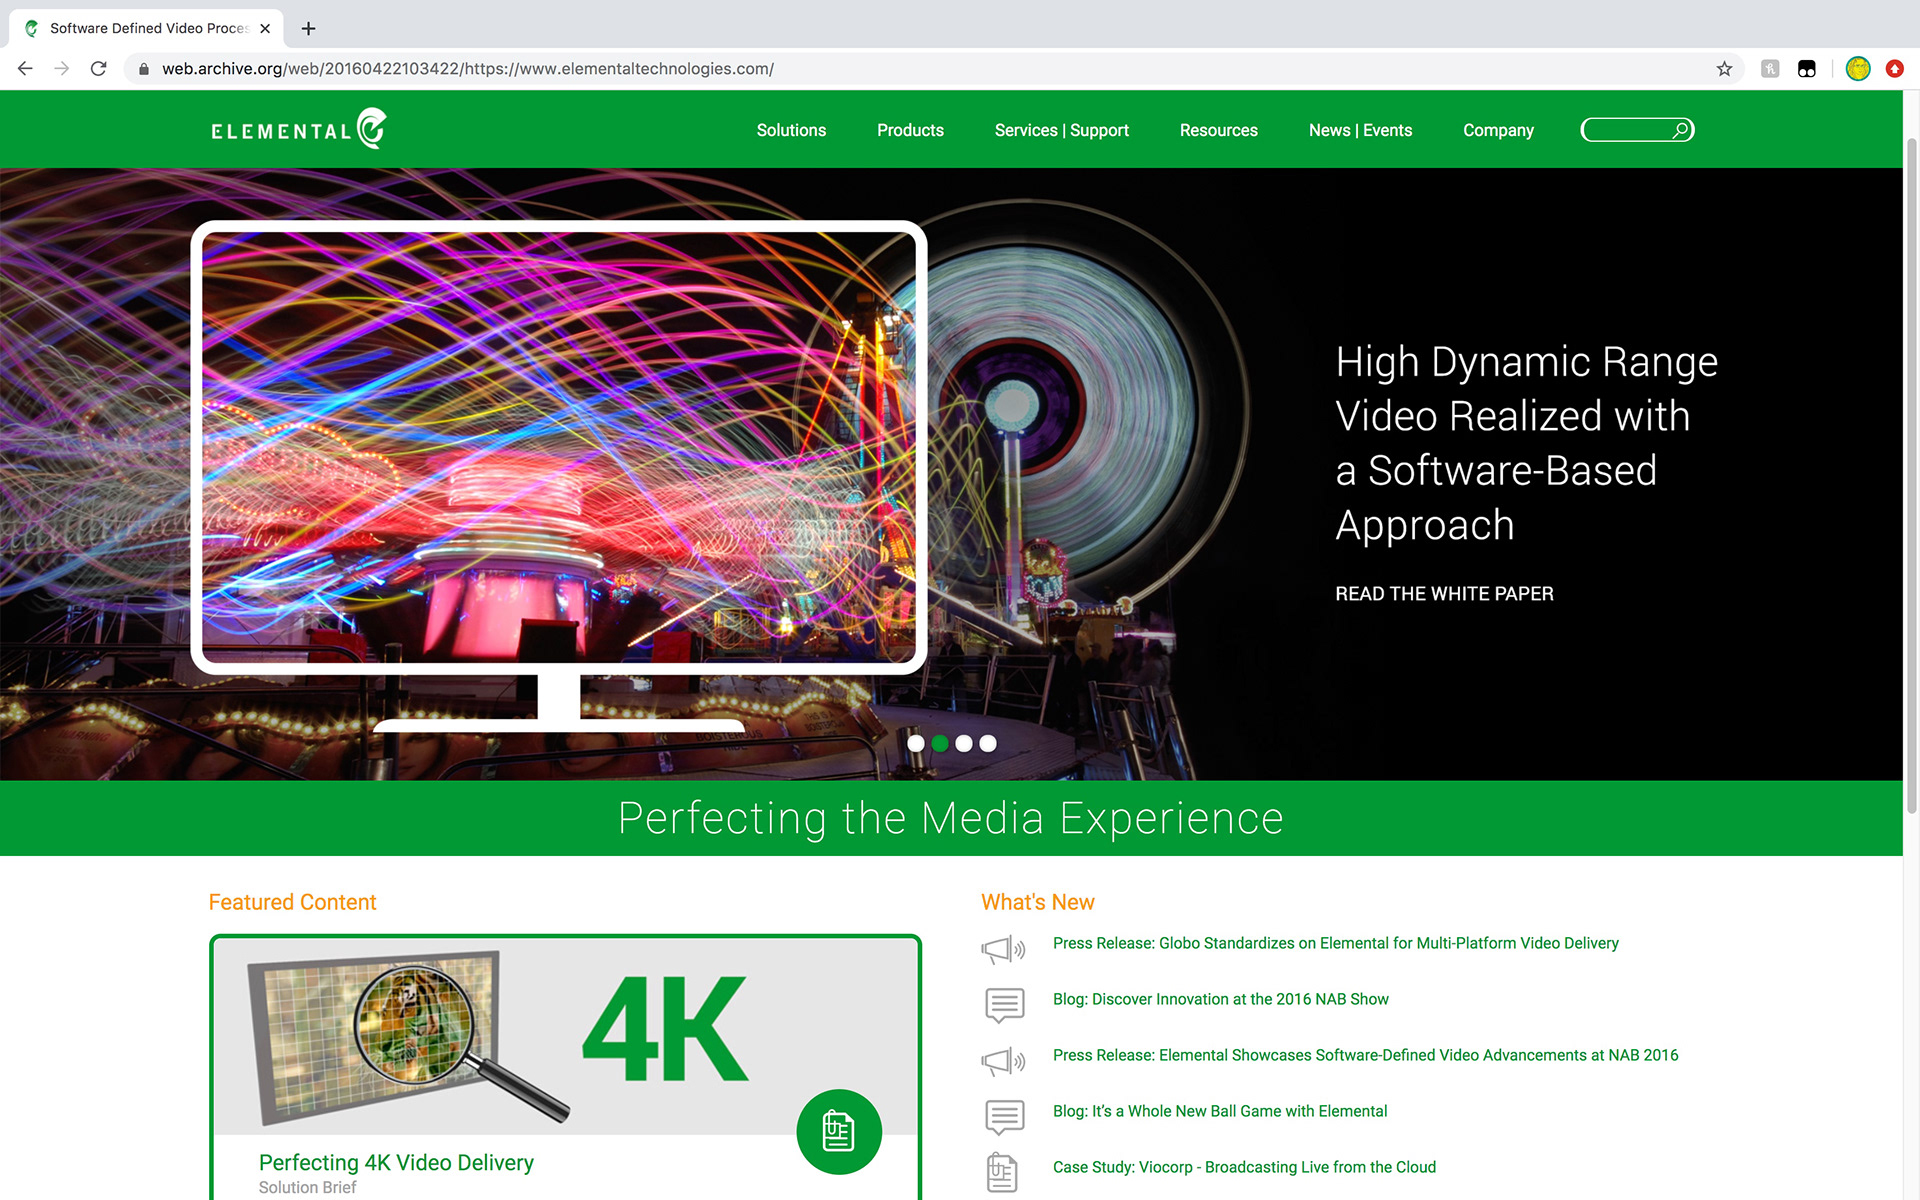Click megaphone icon beside NAB 2016 press release
1920x1200 pixels.
point(1003,1061)
